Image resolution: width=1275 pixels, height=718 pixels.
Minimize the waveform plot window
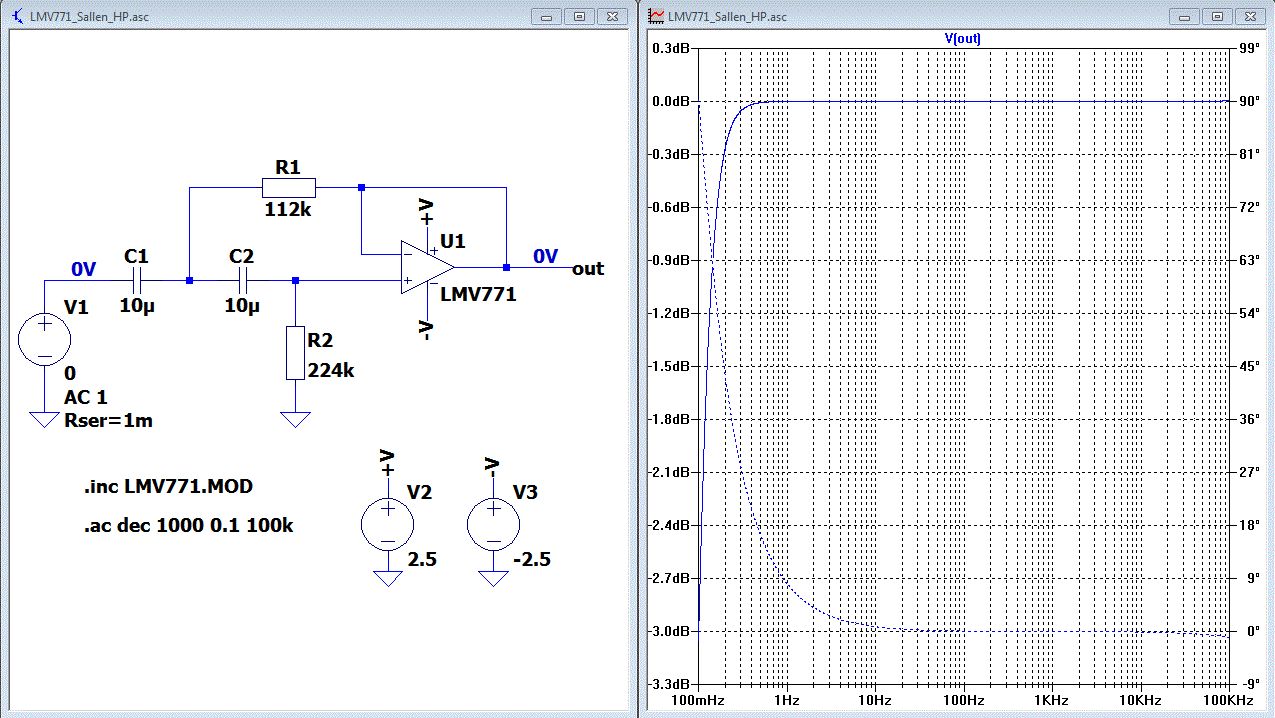coord(1183,16)
